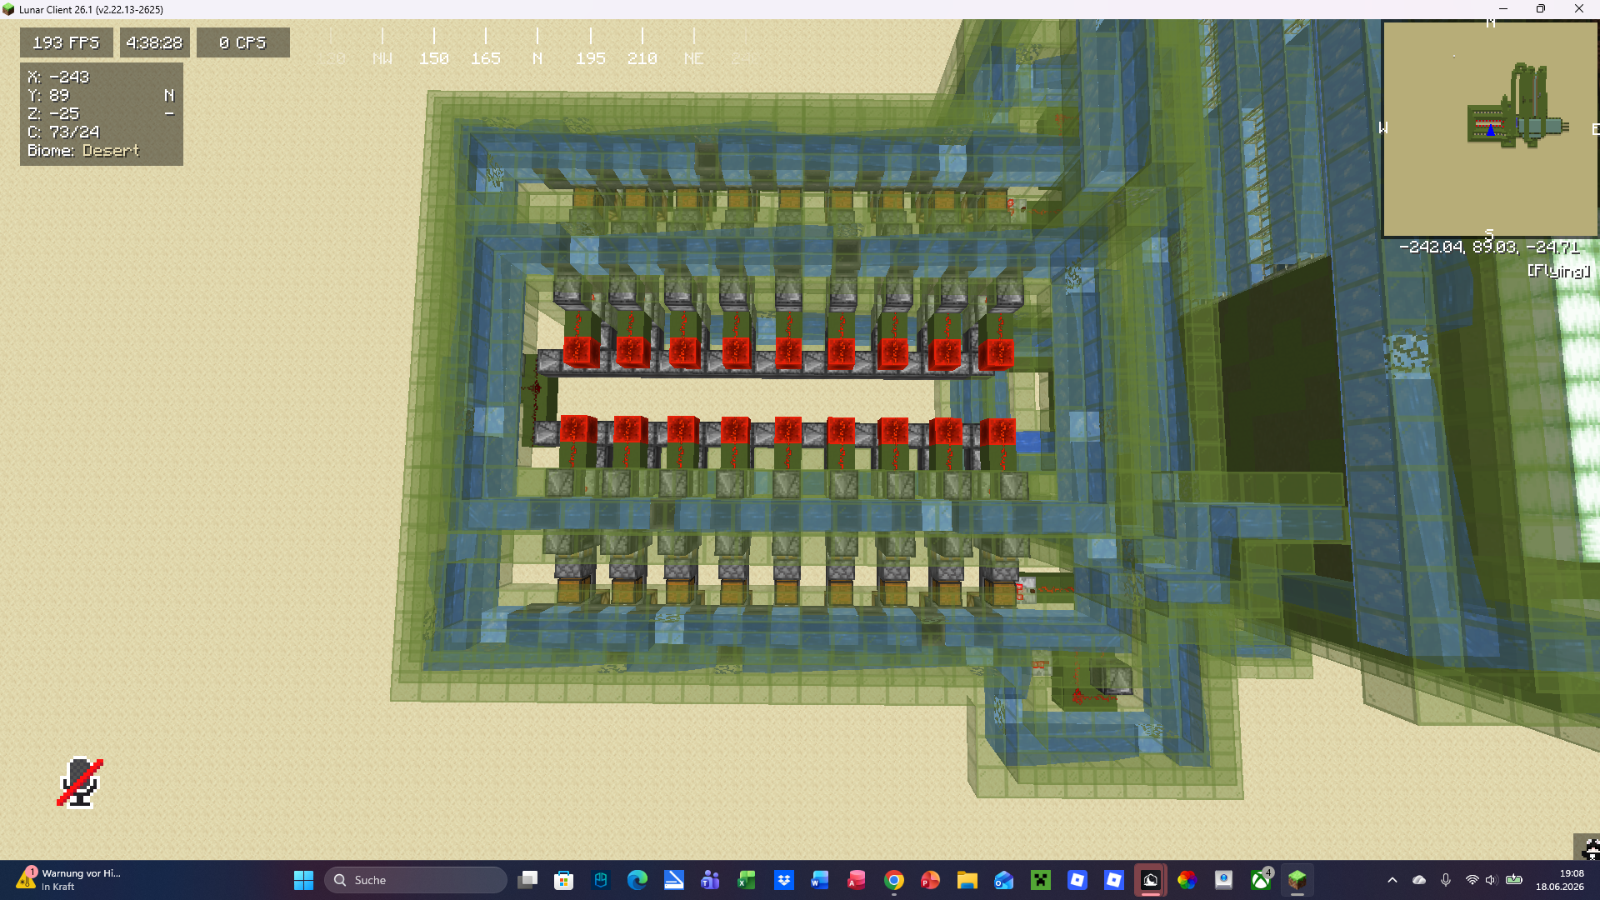Screen dimensions: 1600x900
Task: Open the Windows Start menu
Action: pos(303,880)
